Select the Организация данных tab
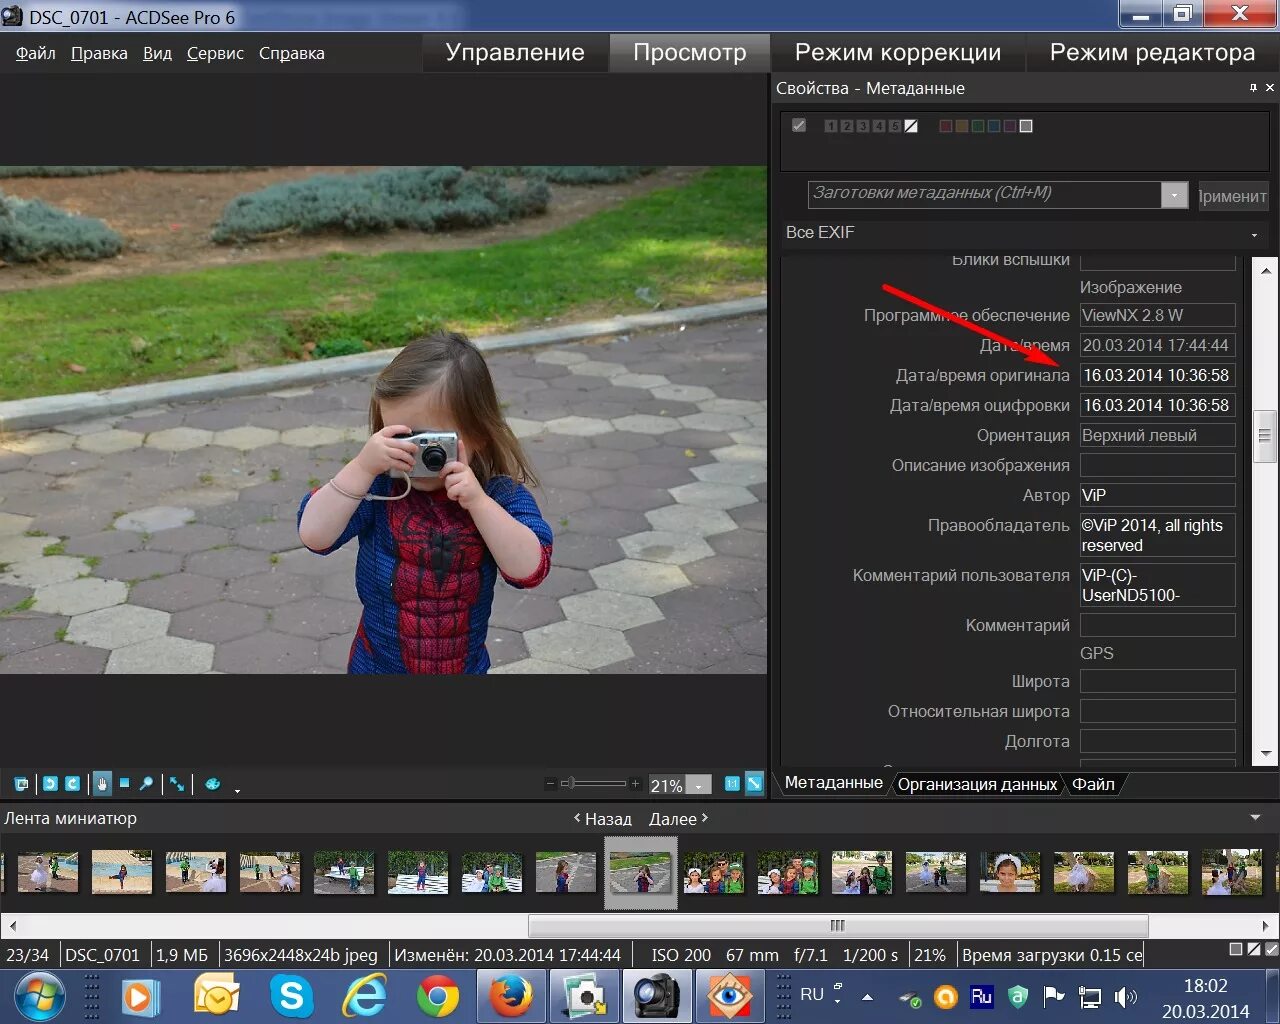1280x1024 pixels. coord(977,784)
